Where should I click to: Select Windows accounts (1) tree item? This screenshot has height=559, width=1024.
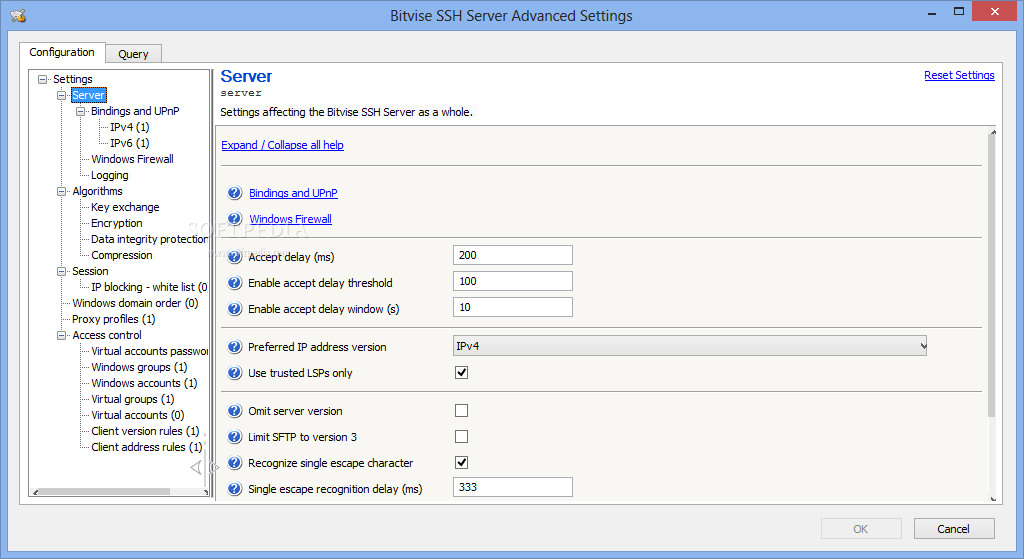click(144, 383)
